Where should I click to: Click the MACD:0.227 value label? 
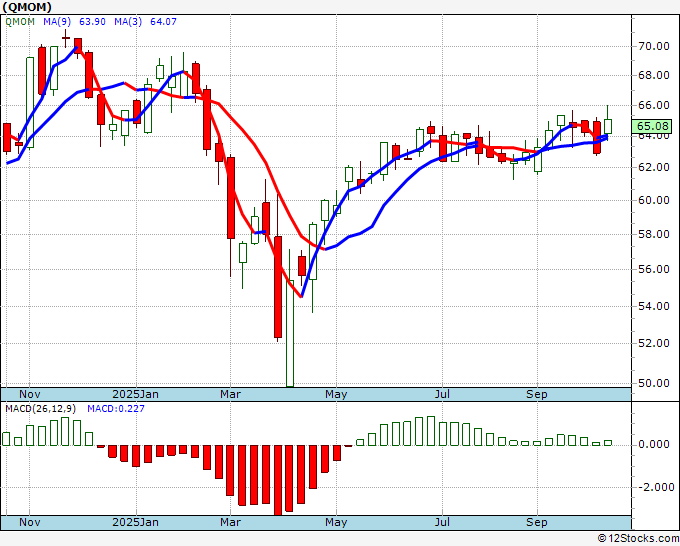click(116, 409)
